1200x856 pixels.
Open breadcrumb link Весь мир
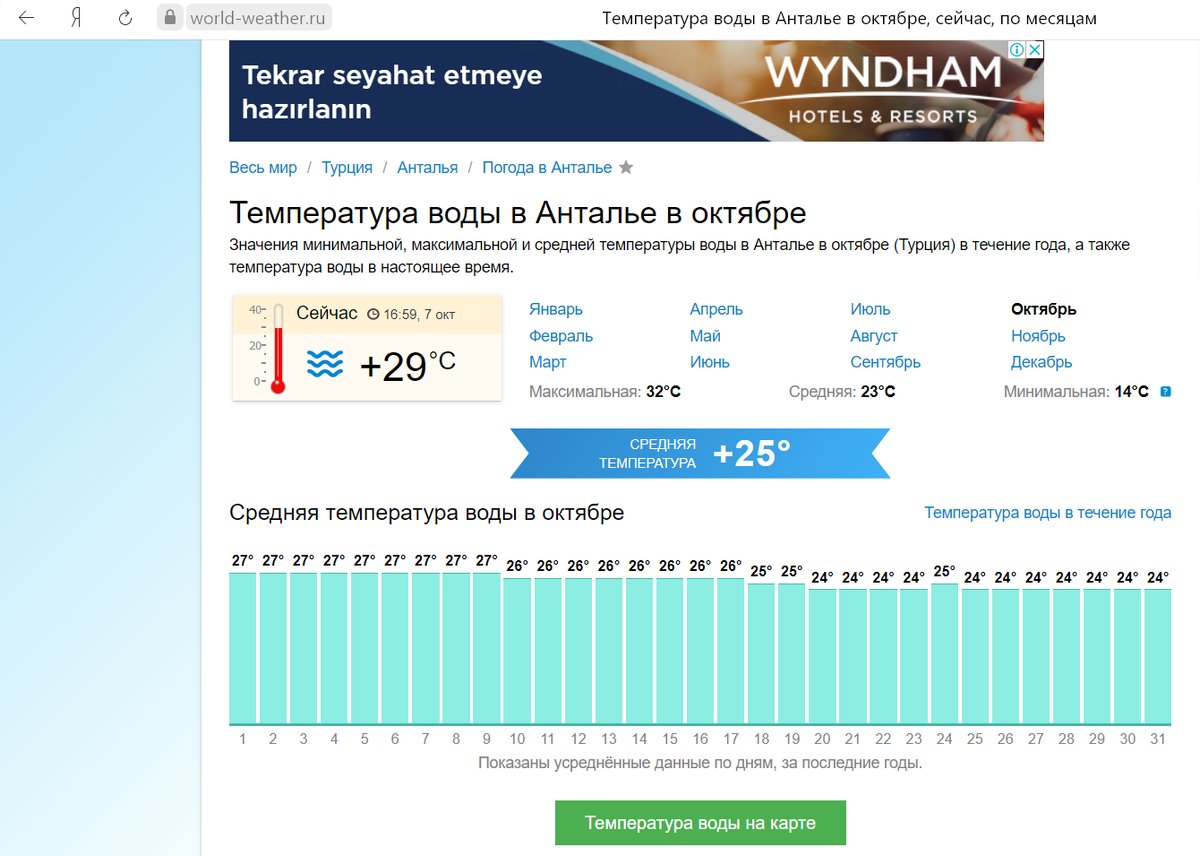click(x=263, y=167)
